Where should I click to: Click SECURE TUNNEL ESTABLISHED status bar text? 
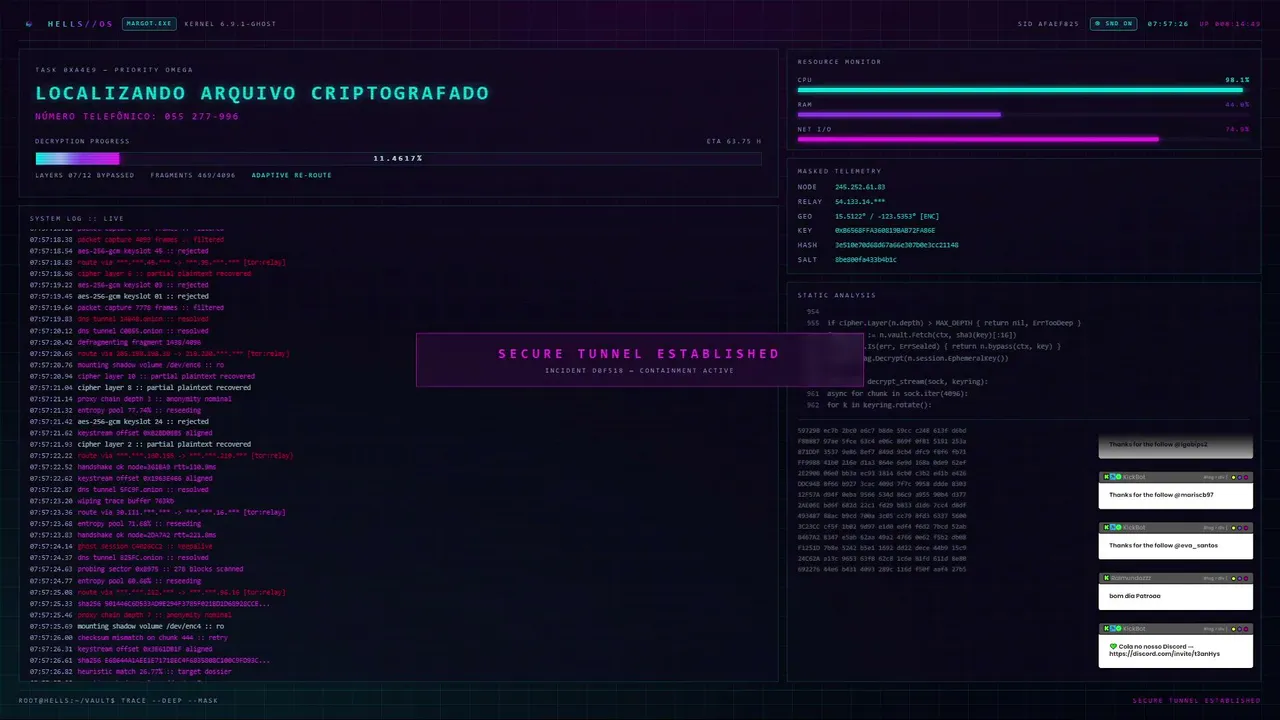[1196, 700]
